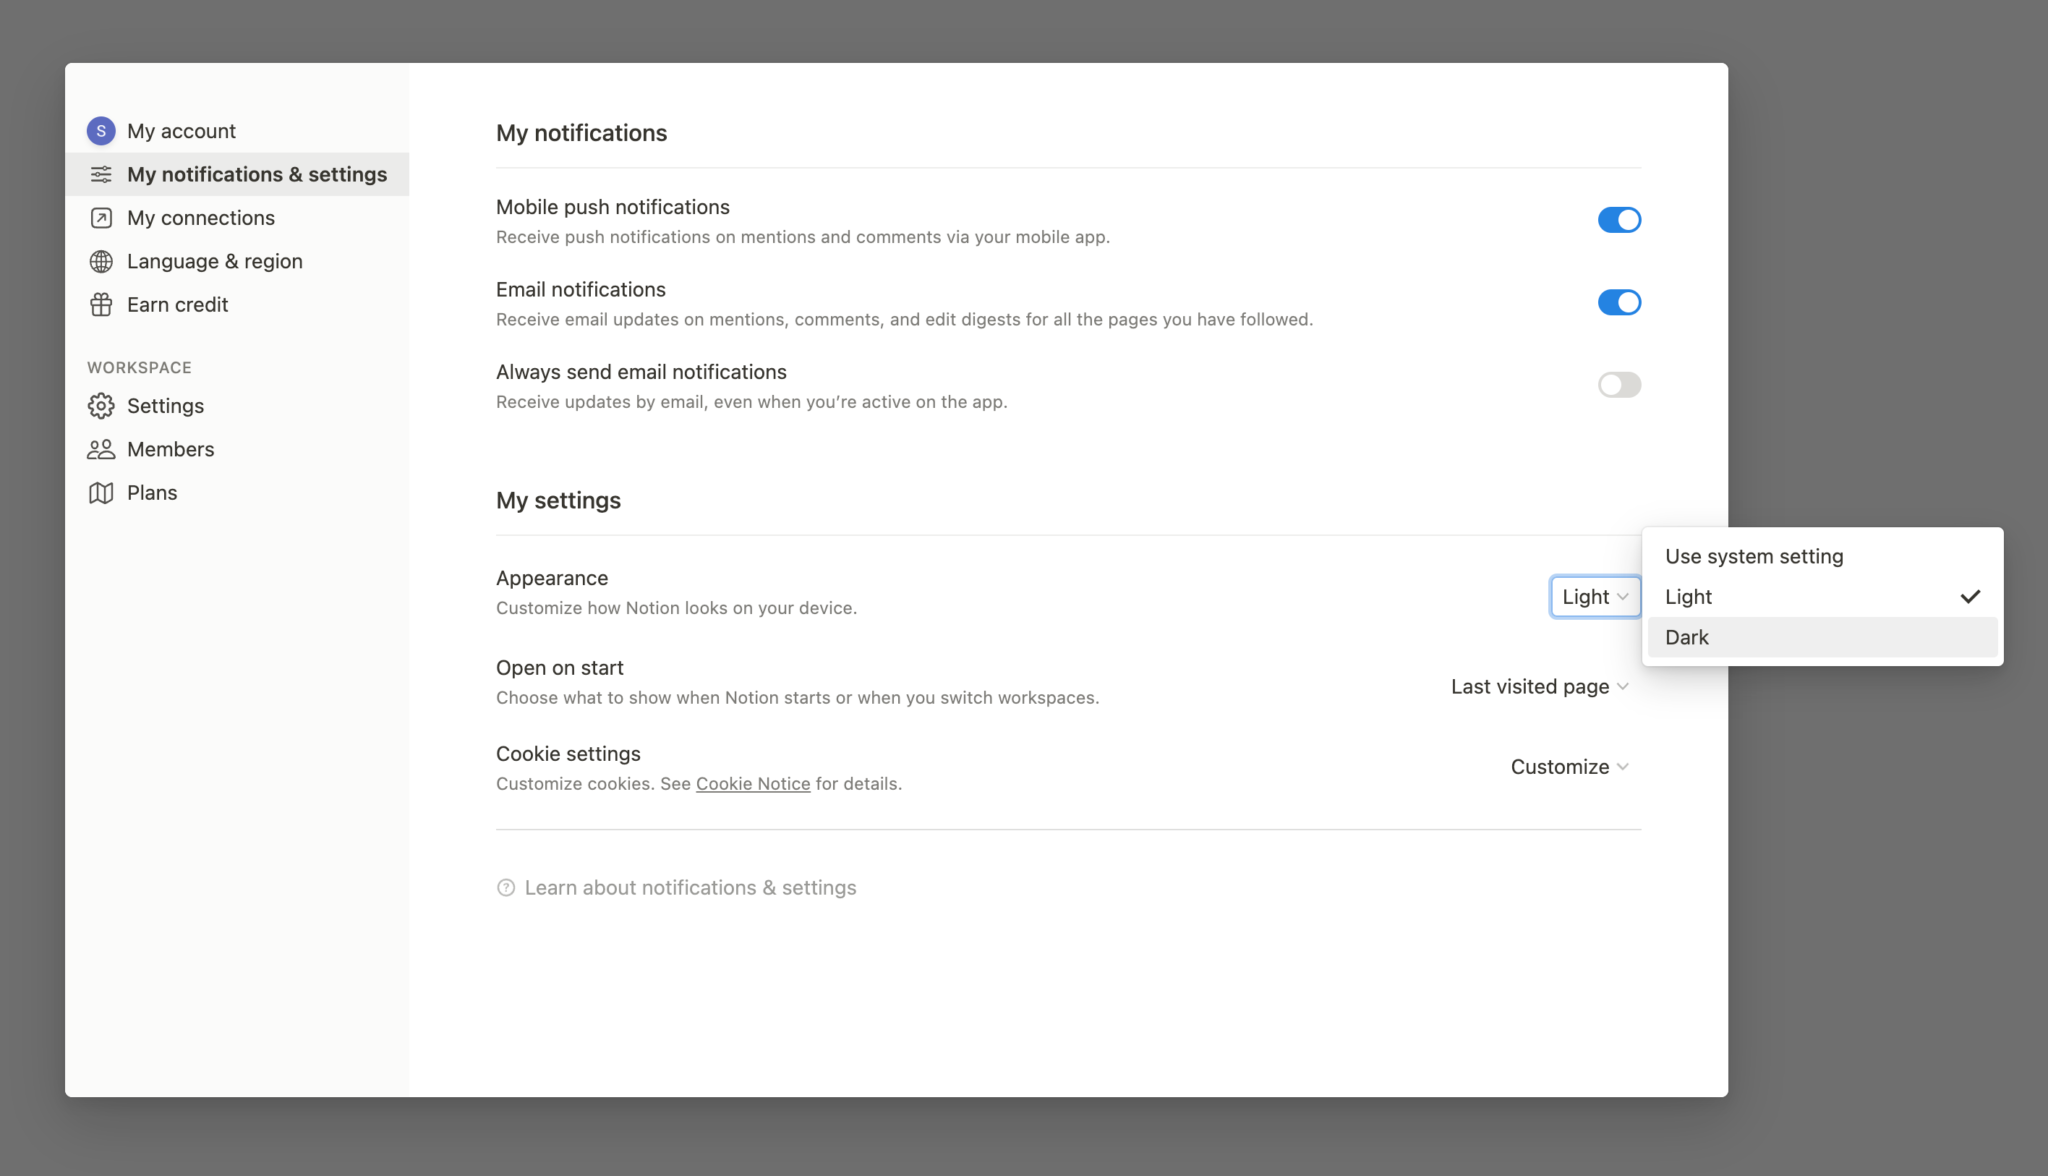Disable Mobile push notifications
This screenshot has width=2048, height=1176.
click(x=1618, y=219)
